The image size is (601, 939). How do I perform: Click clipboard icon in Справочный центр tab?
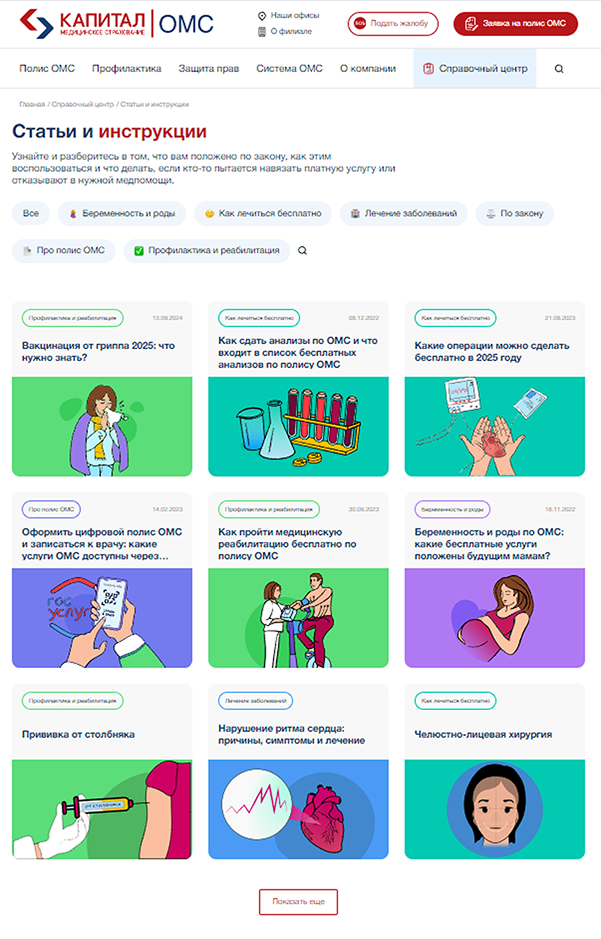[428, 69]
